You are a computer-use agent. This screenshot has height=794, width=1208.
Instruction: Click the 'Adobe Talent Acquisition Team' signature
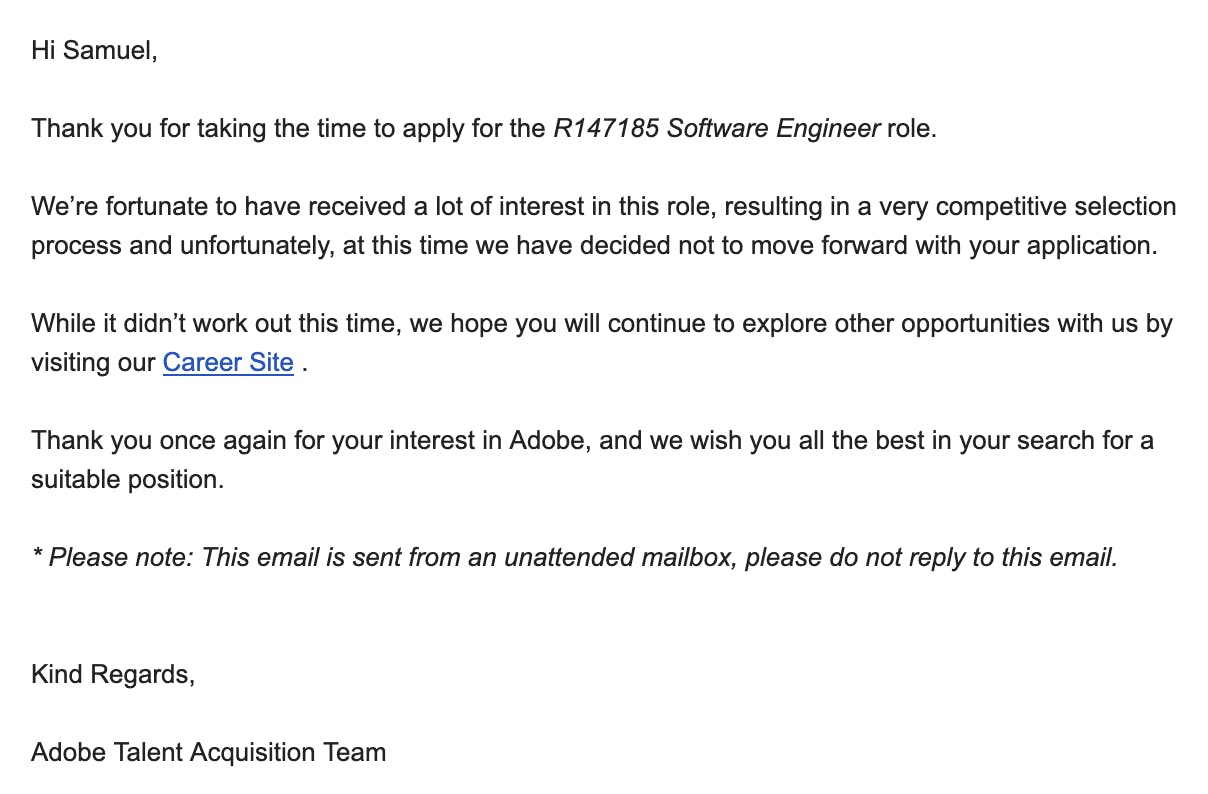tap(208, 752)
